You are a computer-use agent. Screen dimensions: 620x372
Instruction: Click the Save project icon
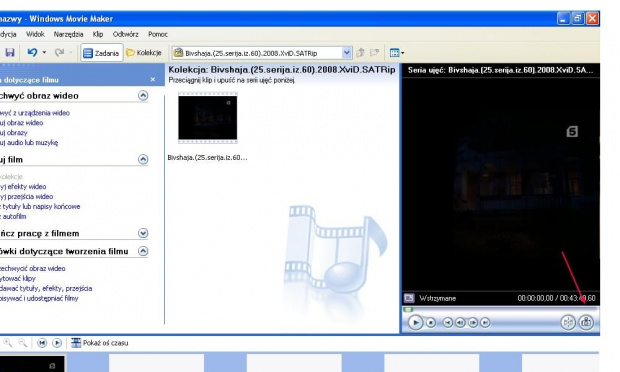click(x=10, y=53)
